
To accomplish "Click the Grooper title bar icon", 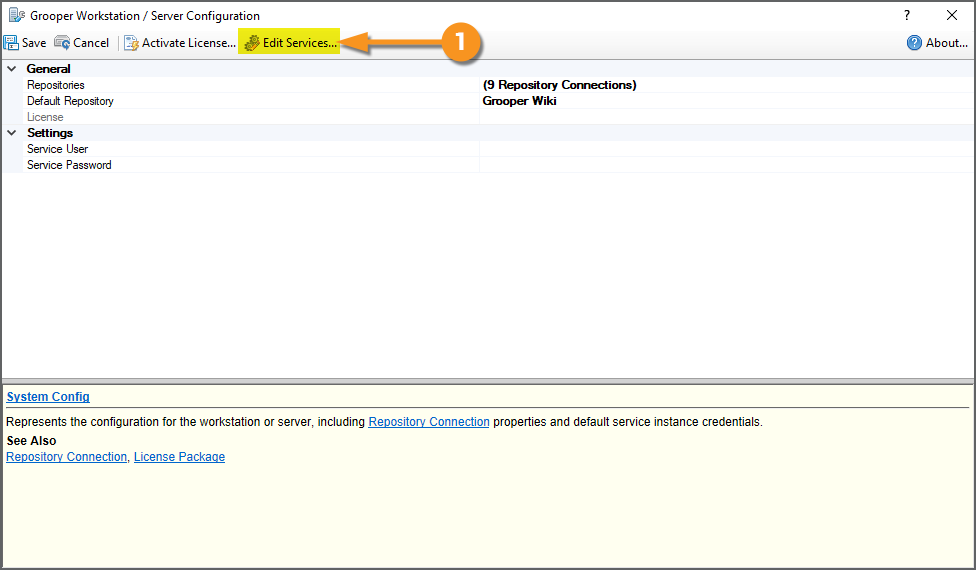I will point(16,15).
